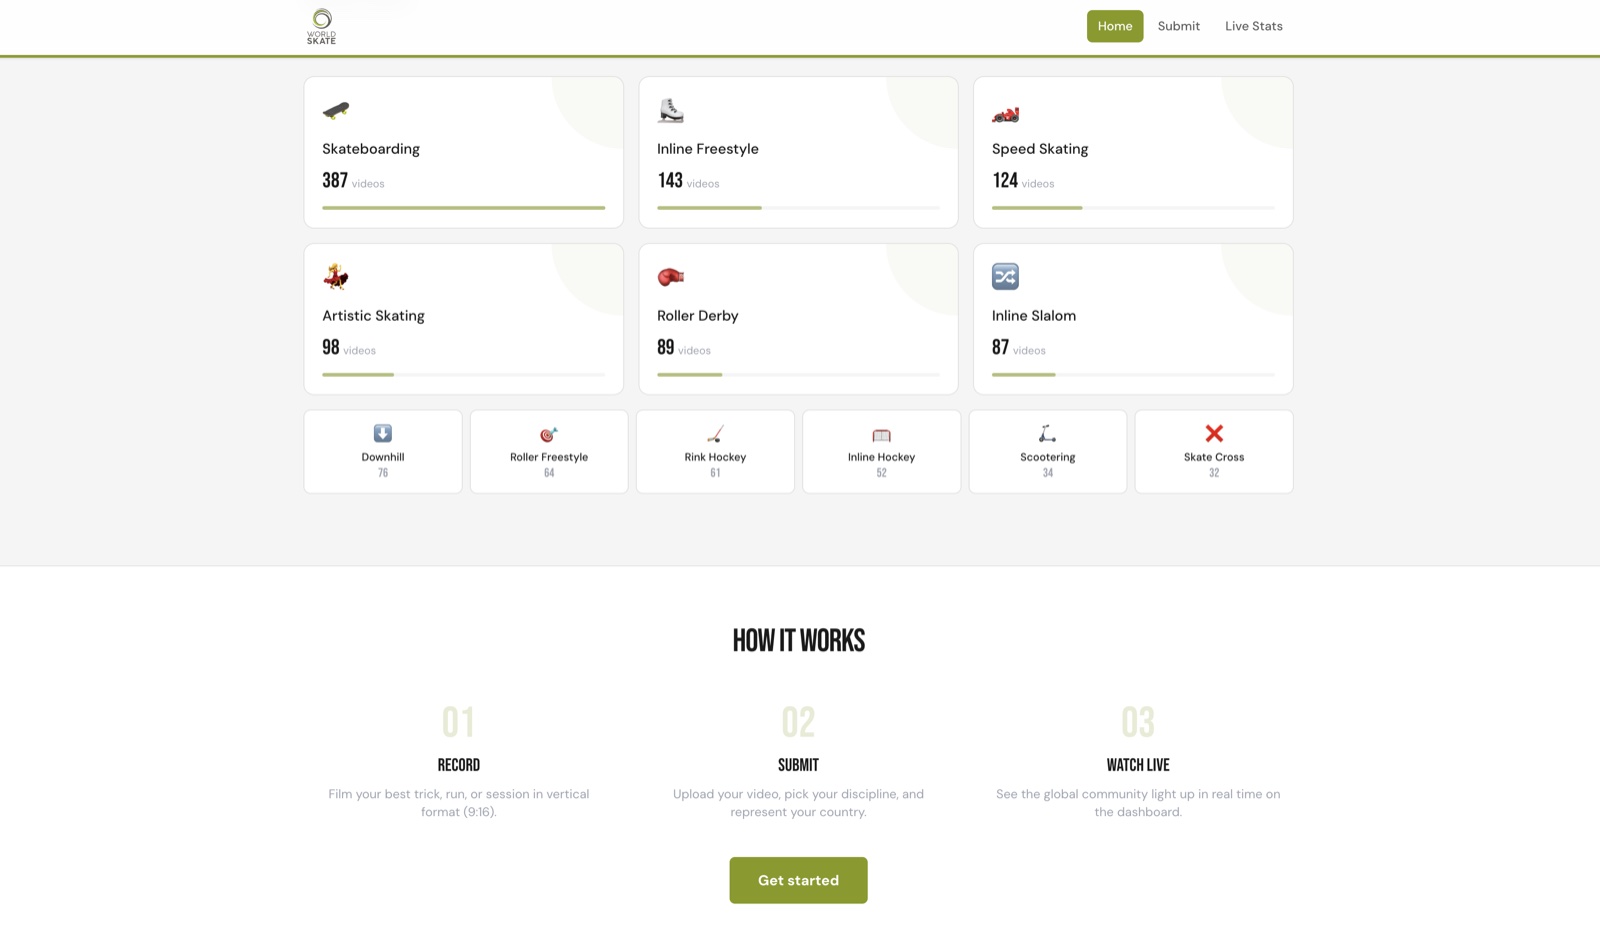
Task: Click the 'Film your best trick' description
Action: click(459, 803)
